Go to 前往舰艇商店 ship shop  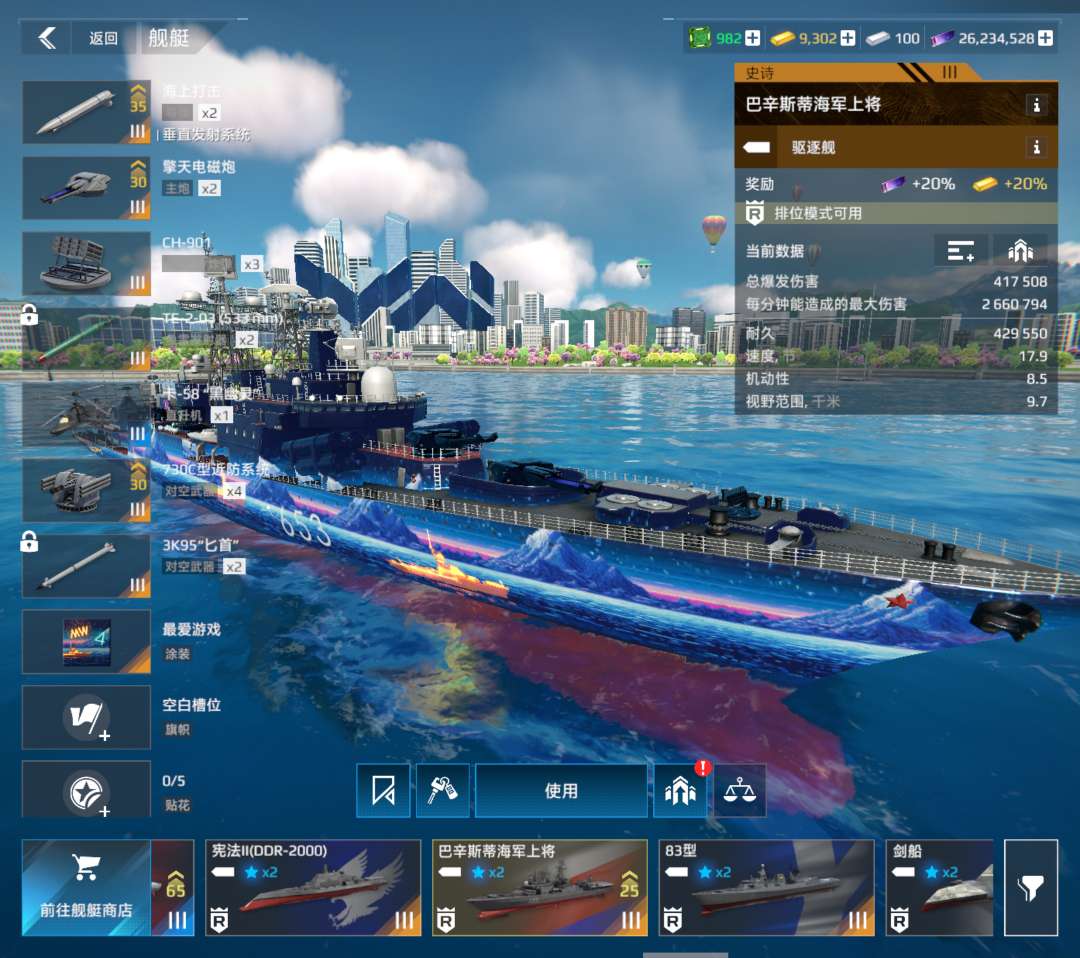click(86, 887)
